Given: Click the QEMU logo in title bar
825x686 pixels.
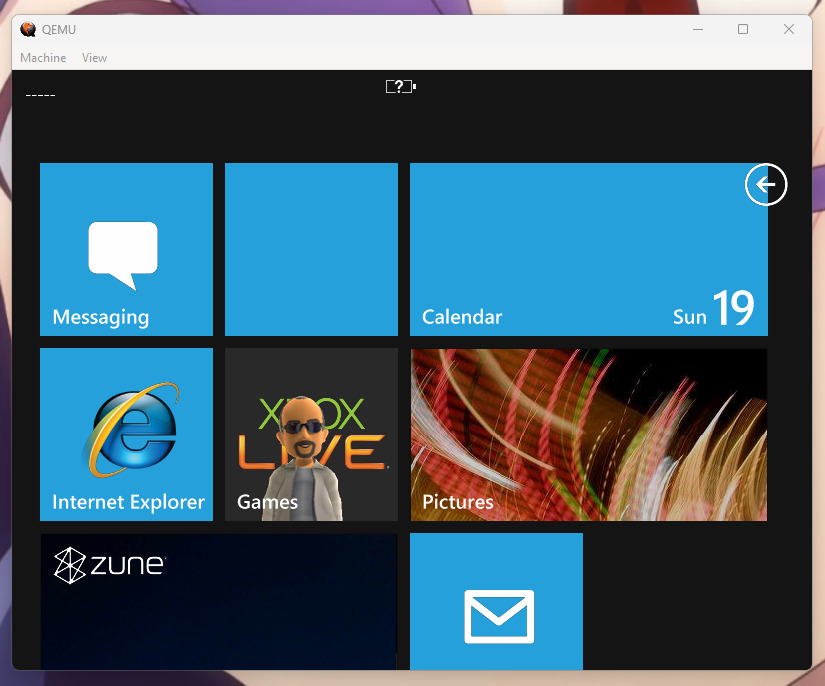Looking at the screenshot, I should pyautogui.click(x=28, y=29).
